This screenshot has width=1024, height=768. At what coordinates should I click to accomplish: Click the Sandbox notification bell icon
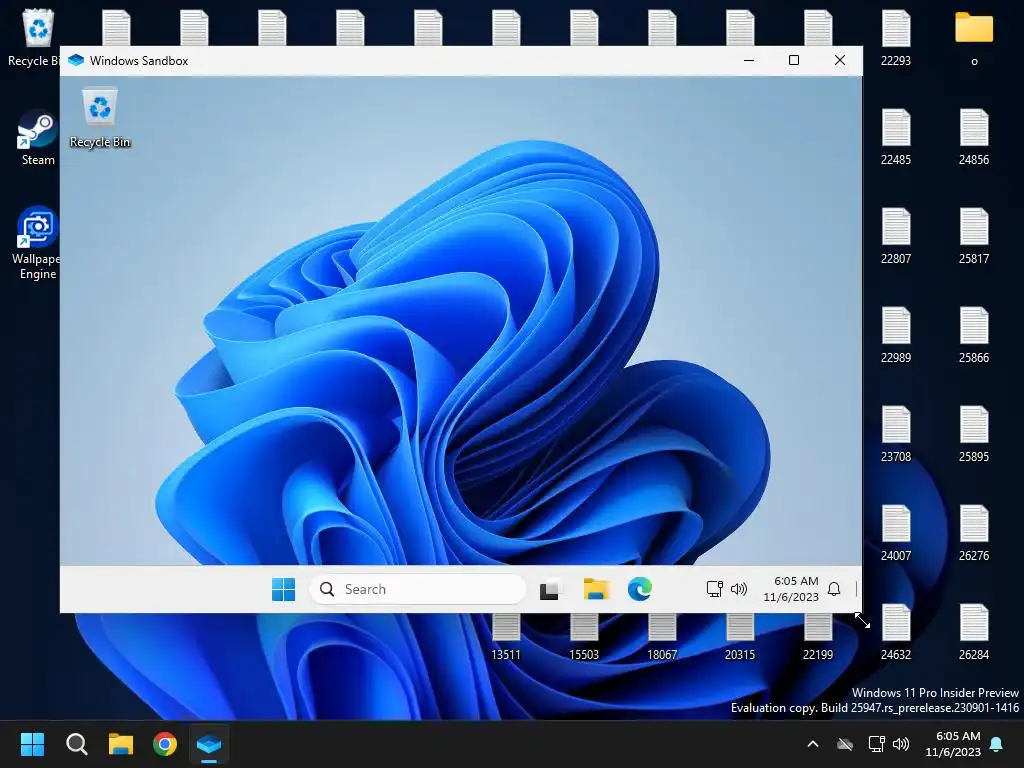pos(834,589)
